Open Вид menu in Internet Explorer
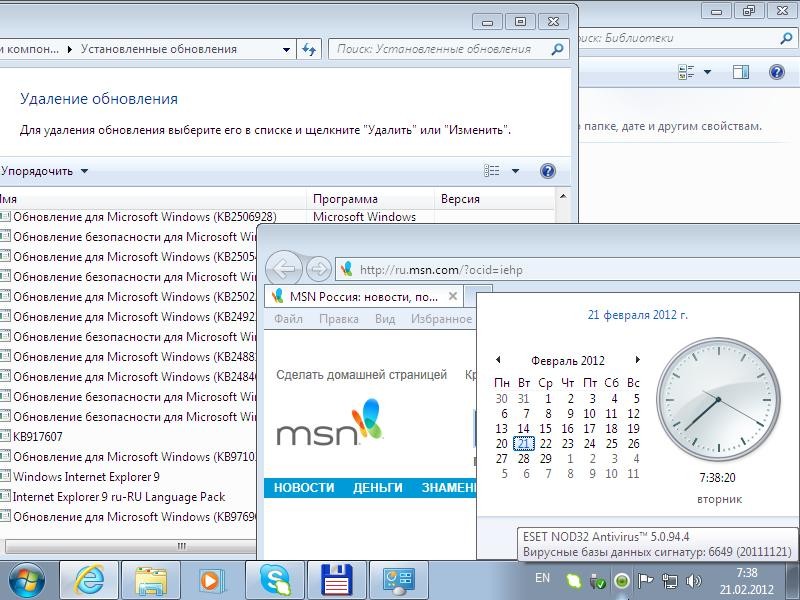This screenshot has width=800, height=600. coord(385,319)
